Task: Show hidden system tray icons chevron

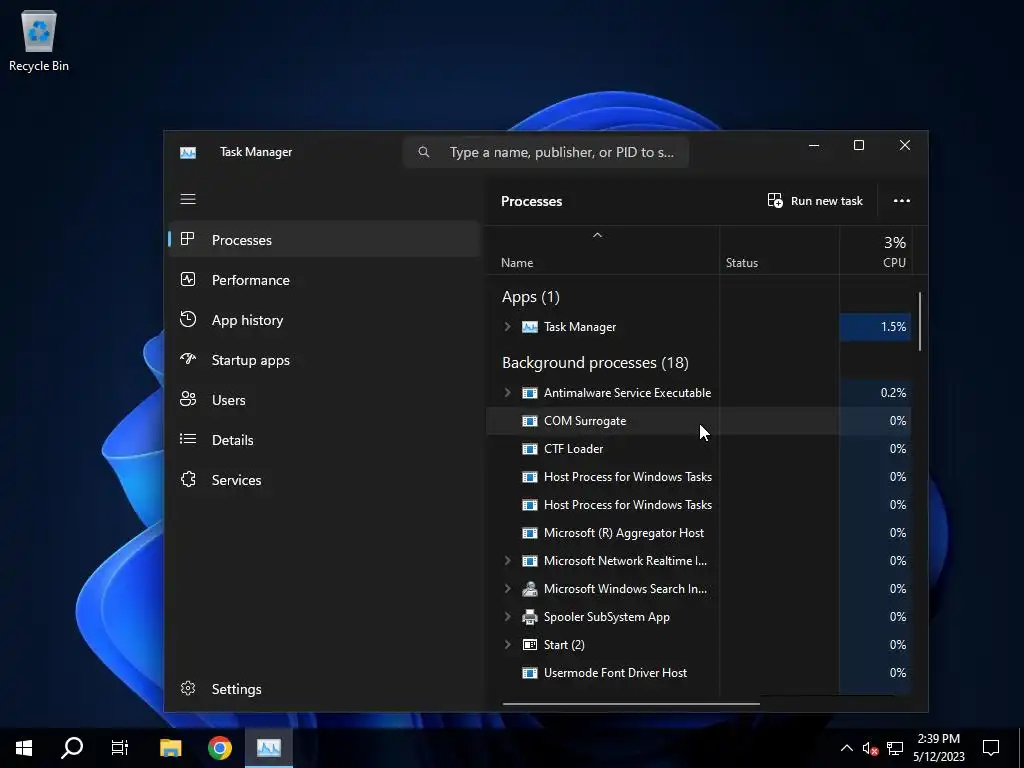Action: (846, 748)
